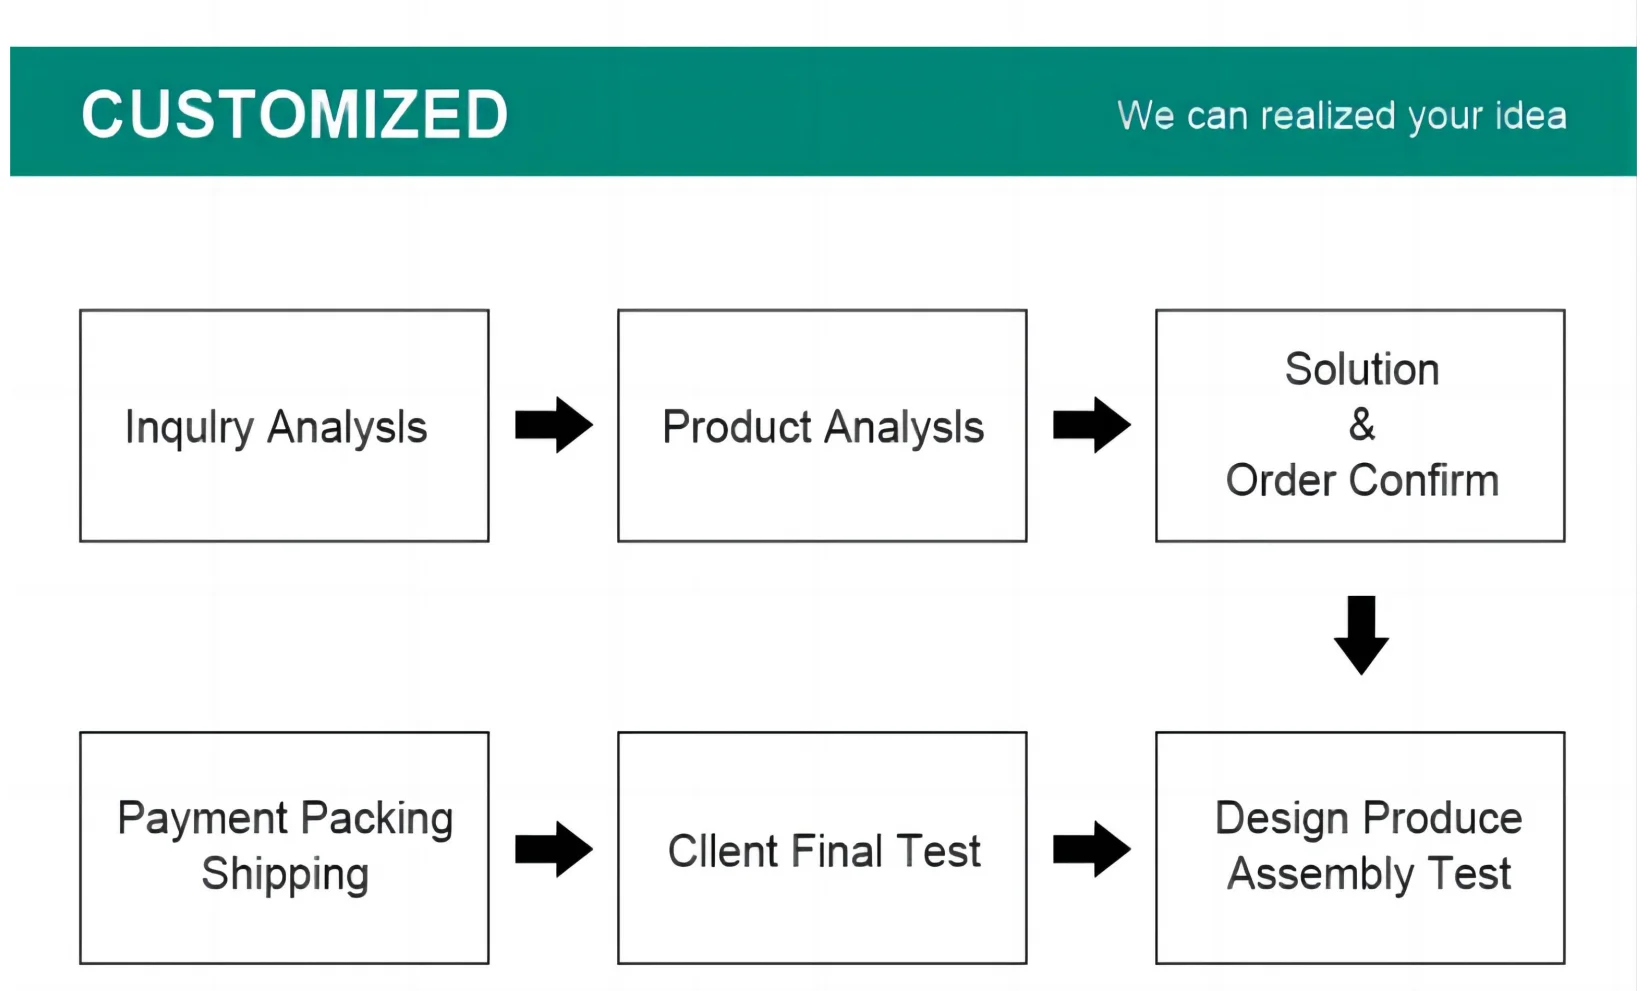Select the "Design Produce" text line
The height and width of the screenshot is (991, 1646).
click(1368, 819)
